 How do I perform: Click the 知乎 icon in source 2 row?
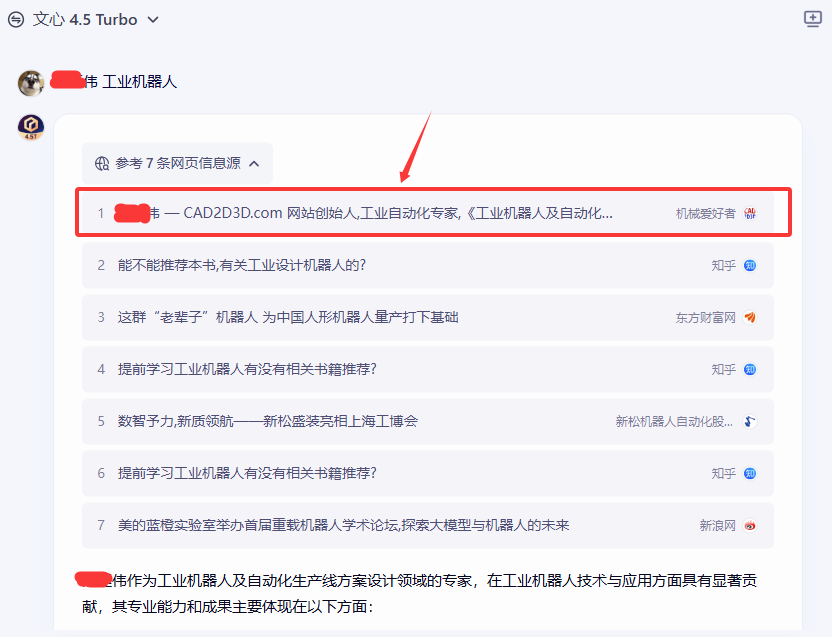click(x=750, y=265)
